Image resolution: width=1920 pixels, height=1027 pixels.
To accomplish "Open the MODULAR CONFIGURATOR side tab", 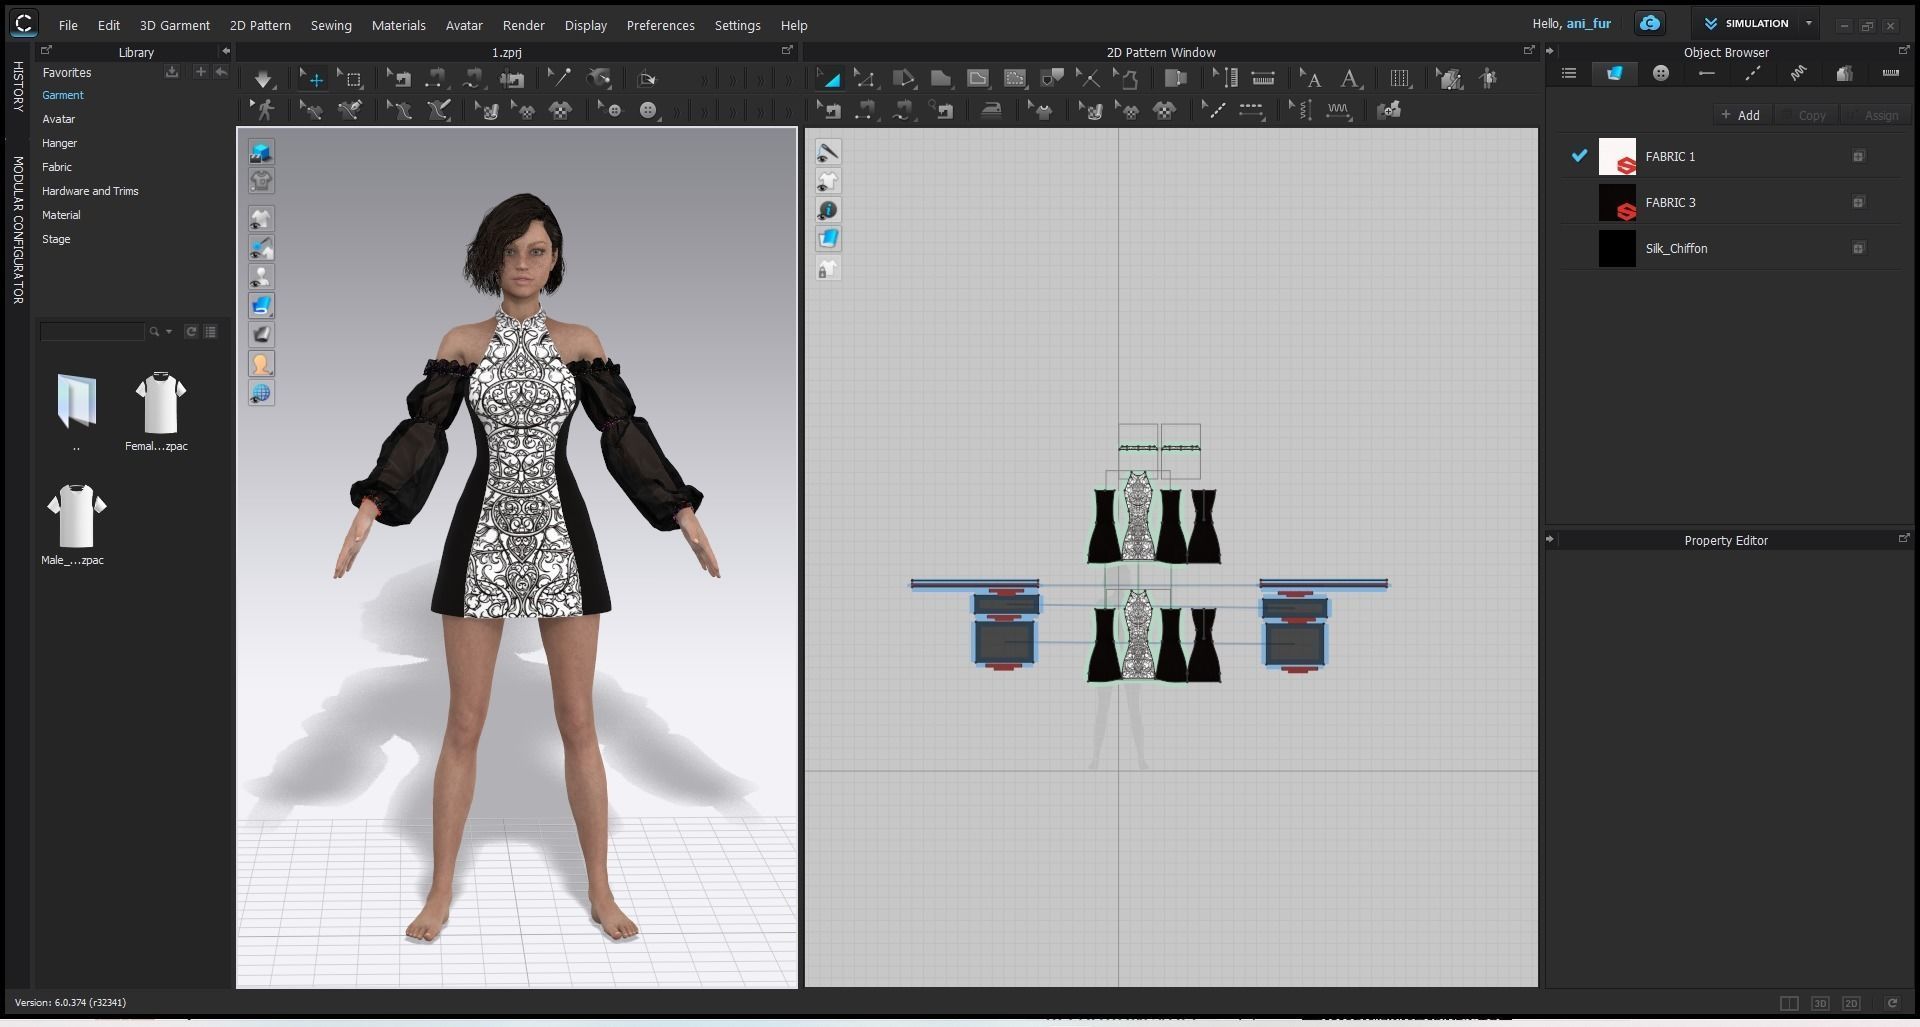I will pos(18,230).
